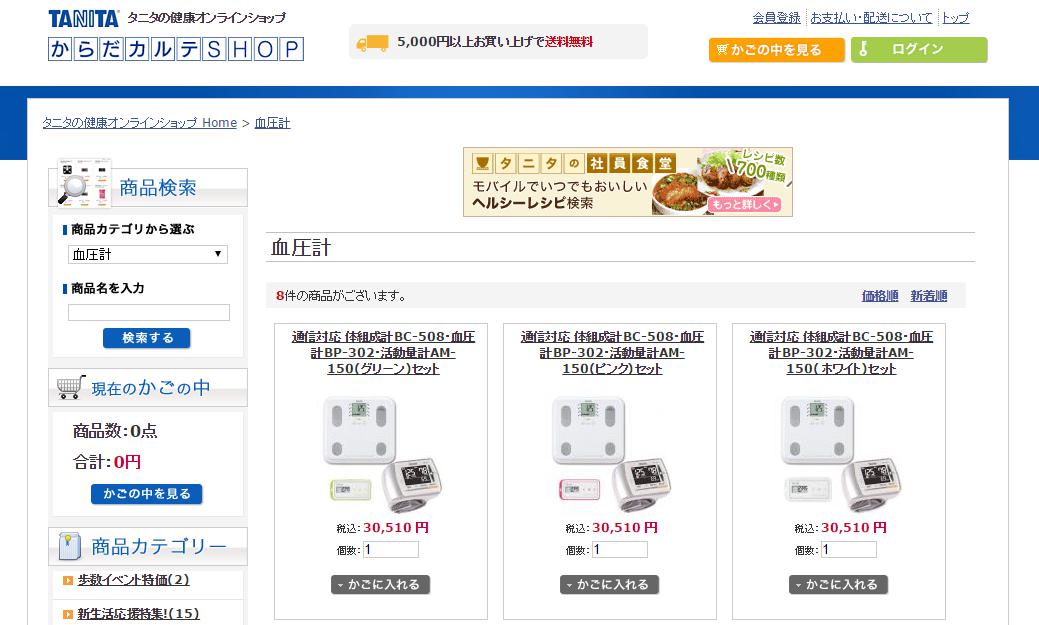The height and width of the screenshot is (625, 1039).
Task: Add pink set to cart
Action: [x=610, y=585]
